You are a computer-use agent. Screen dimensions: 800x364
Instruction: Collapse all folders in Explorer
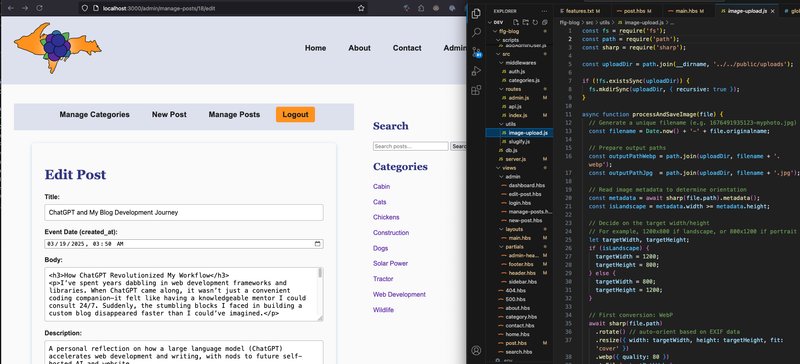(x=545, y=22)
